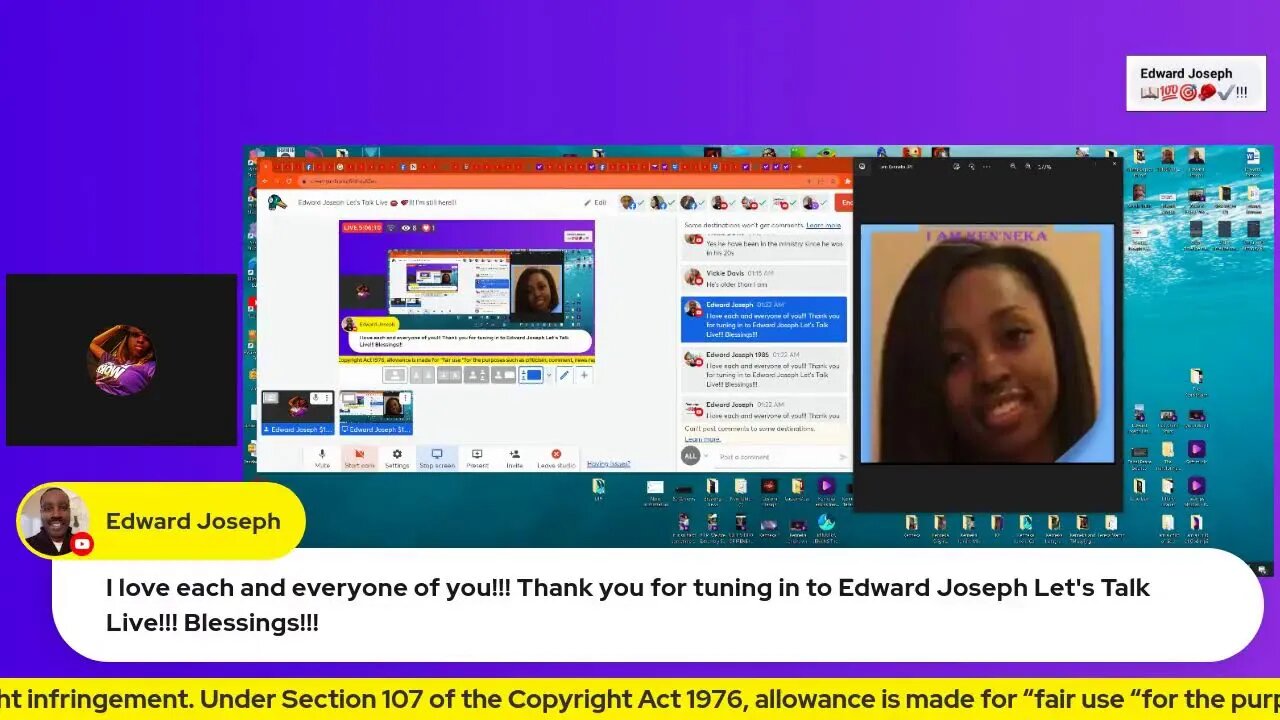Open the photo viewer three-dot more menu
The width and height of the screenshot is (1280, 720).
(986, 166)
